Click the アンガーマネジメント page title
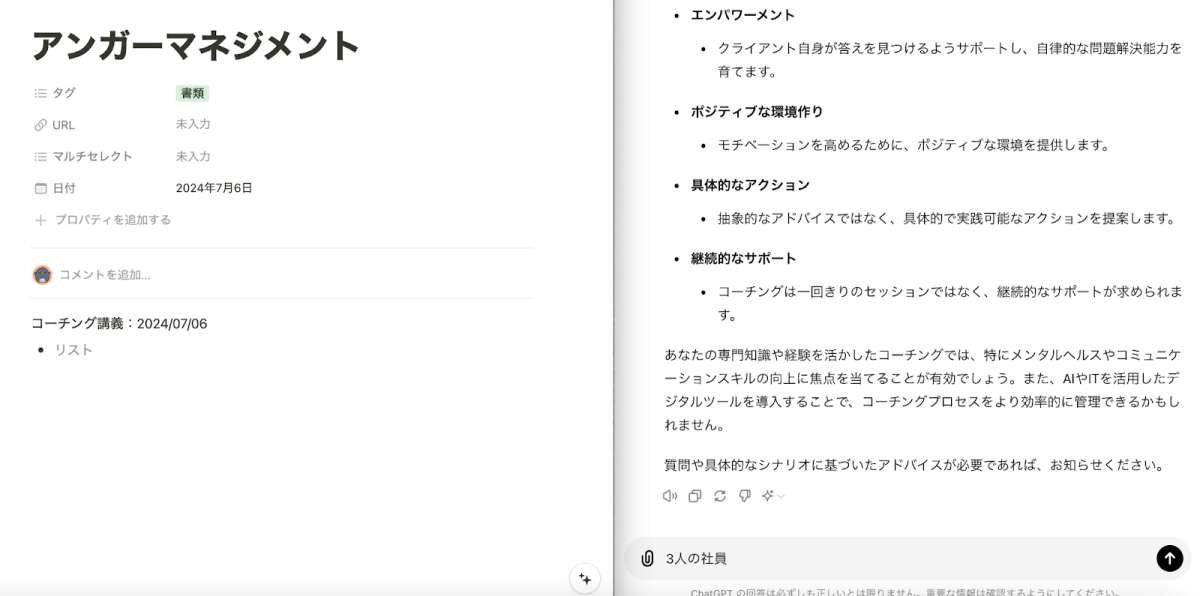 [196, 46]
